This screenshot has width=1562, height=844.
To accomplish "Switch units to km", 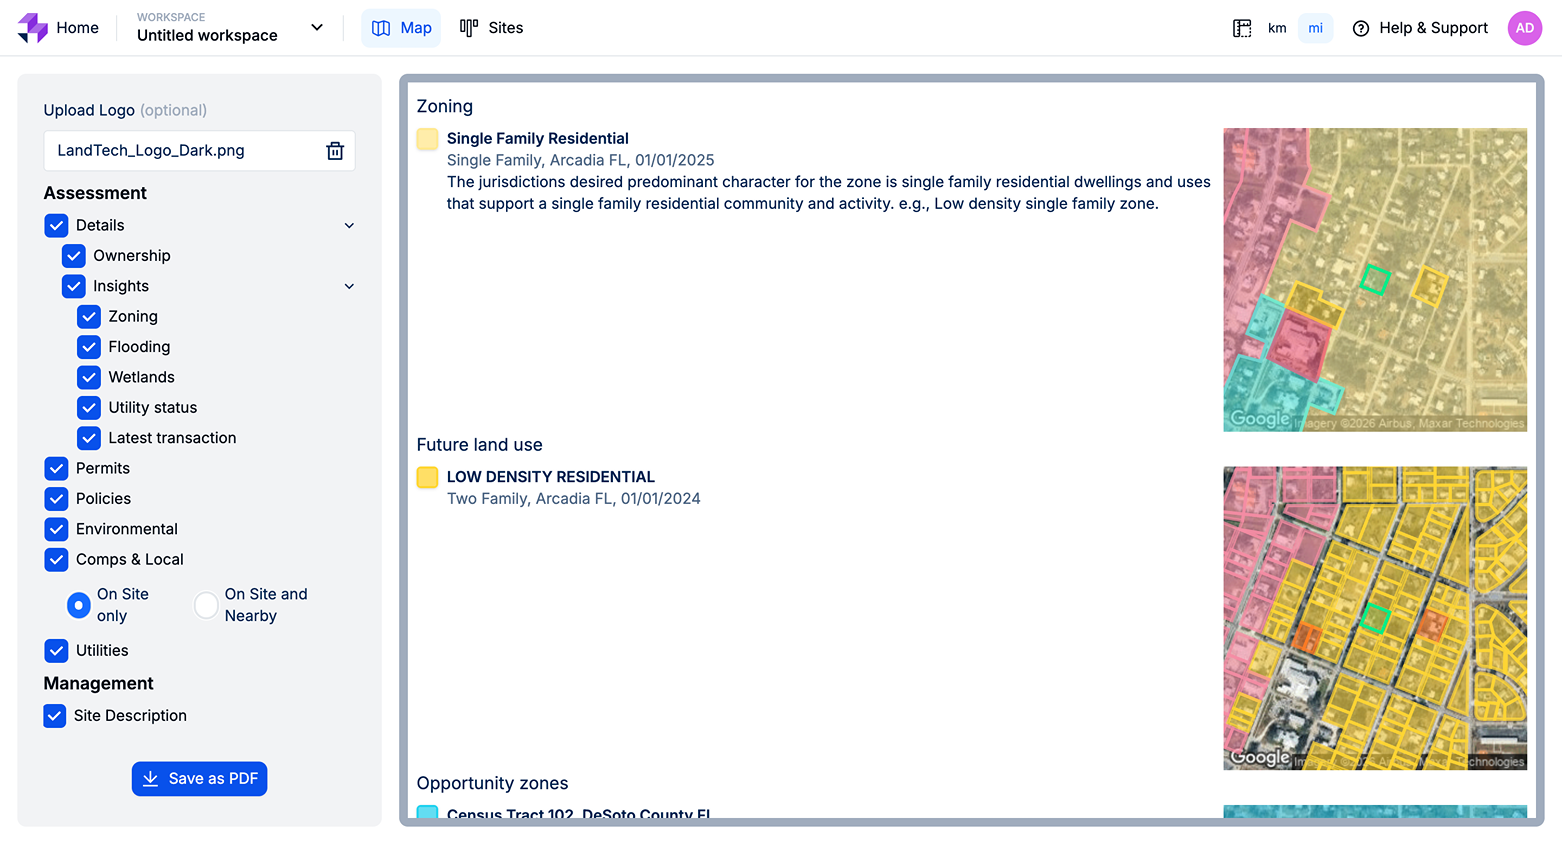I will (1277, 28).
